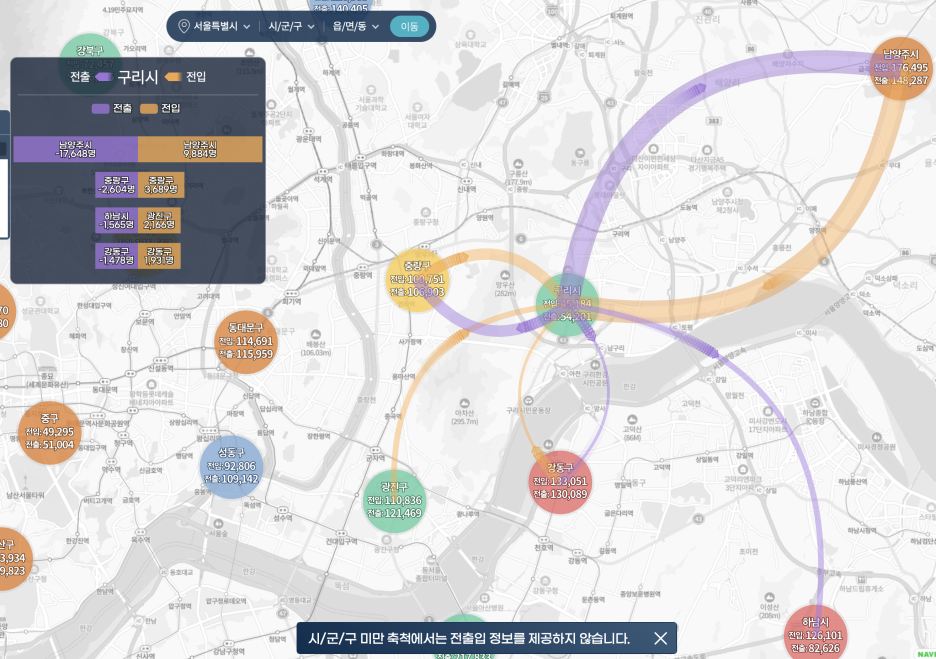This screenshot has height=659, width=936.
Task: Click the orange 전입 legend swatch
Action: pos(149,108)
